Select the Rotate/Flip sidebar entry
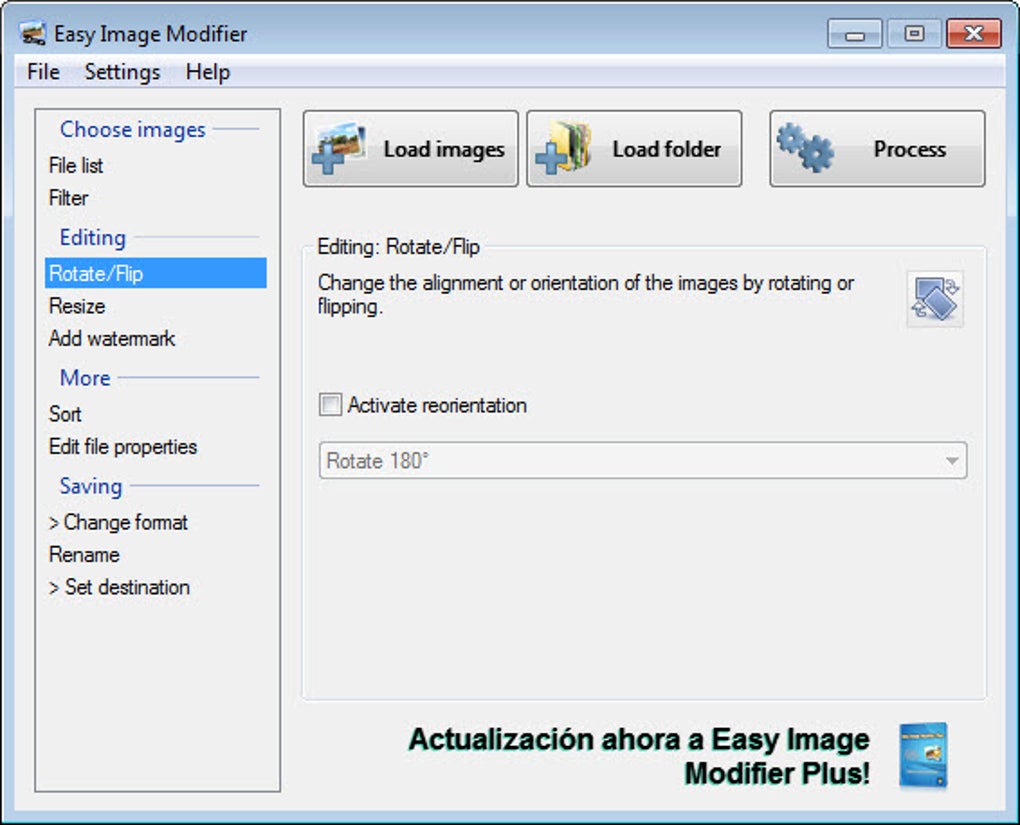Screen dimensions: 1020x825 click(x=156, y=273)
